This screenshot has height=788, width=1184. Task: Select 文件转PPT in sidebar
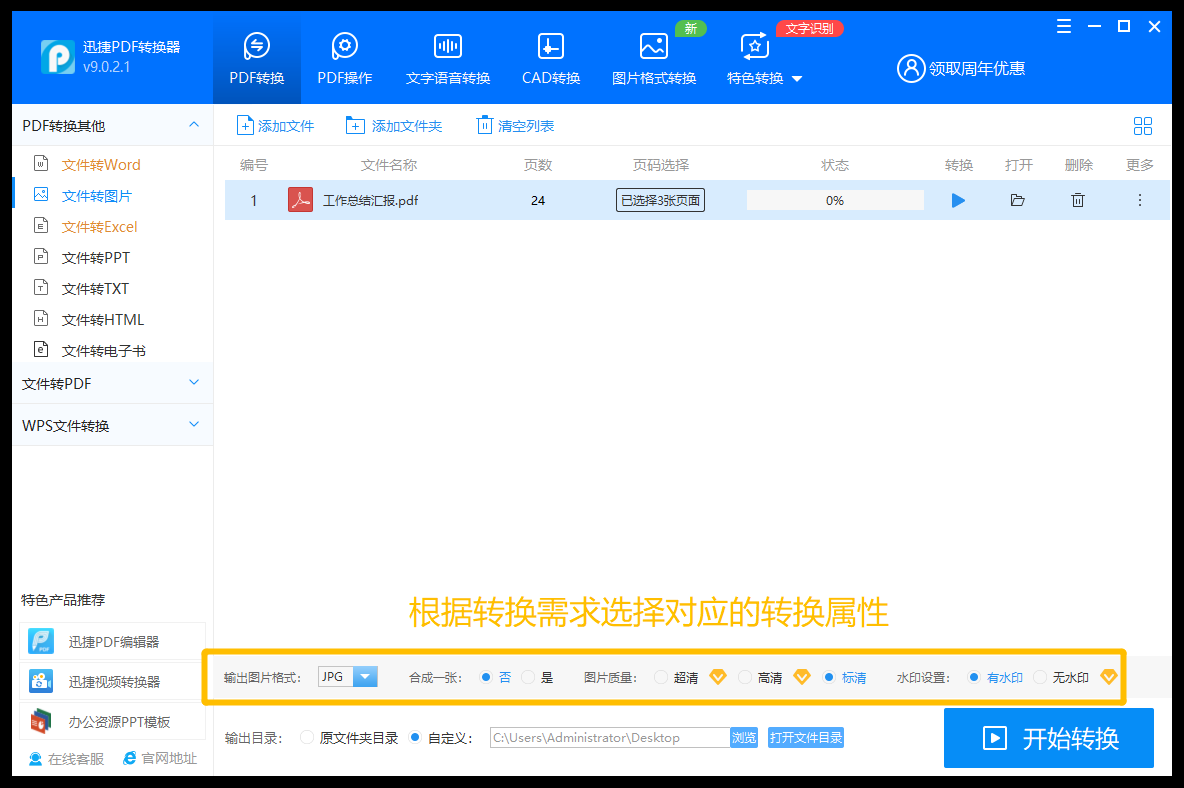(95, 257)
